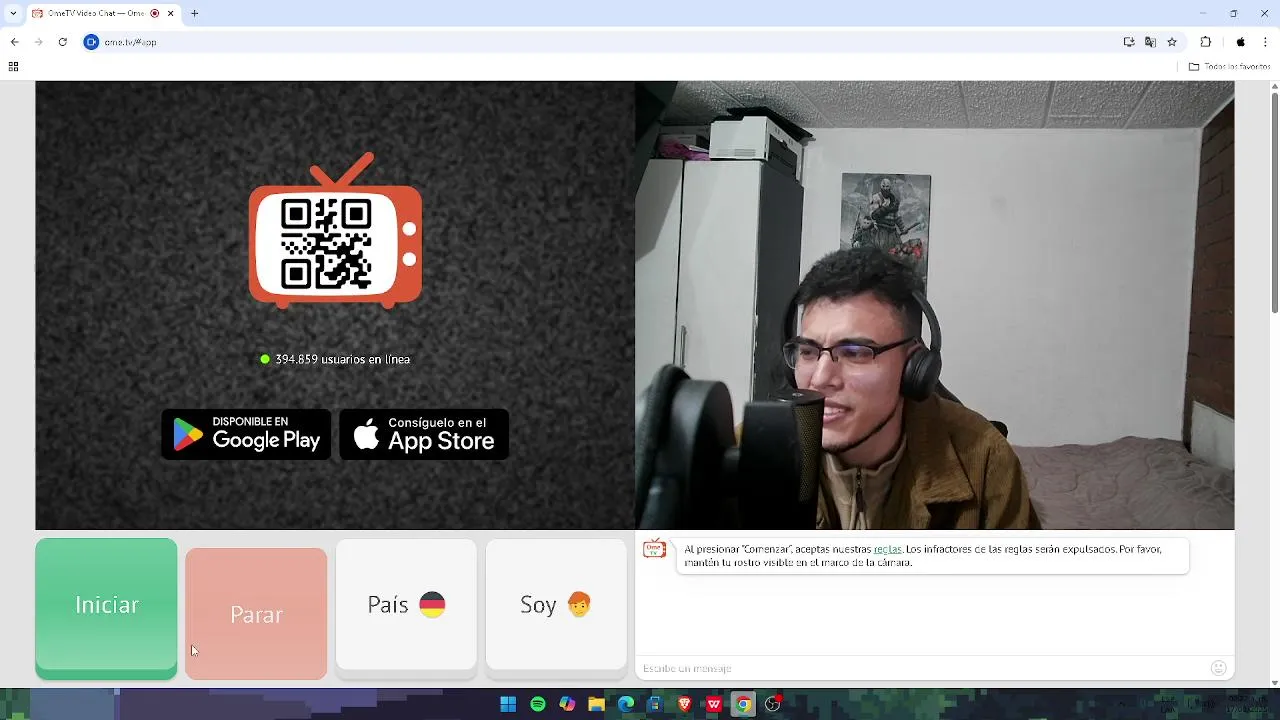
Task: Open the Soy gender selector
Action: coord(556,604)
